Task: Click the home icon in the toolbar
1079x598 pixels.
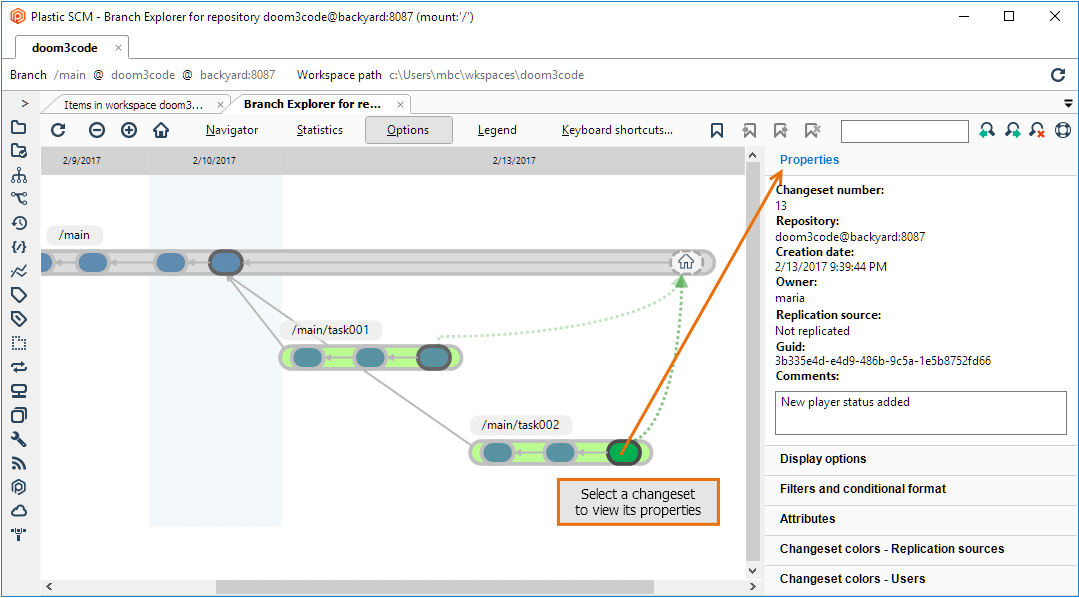Action: point(161,130)
